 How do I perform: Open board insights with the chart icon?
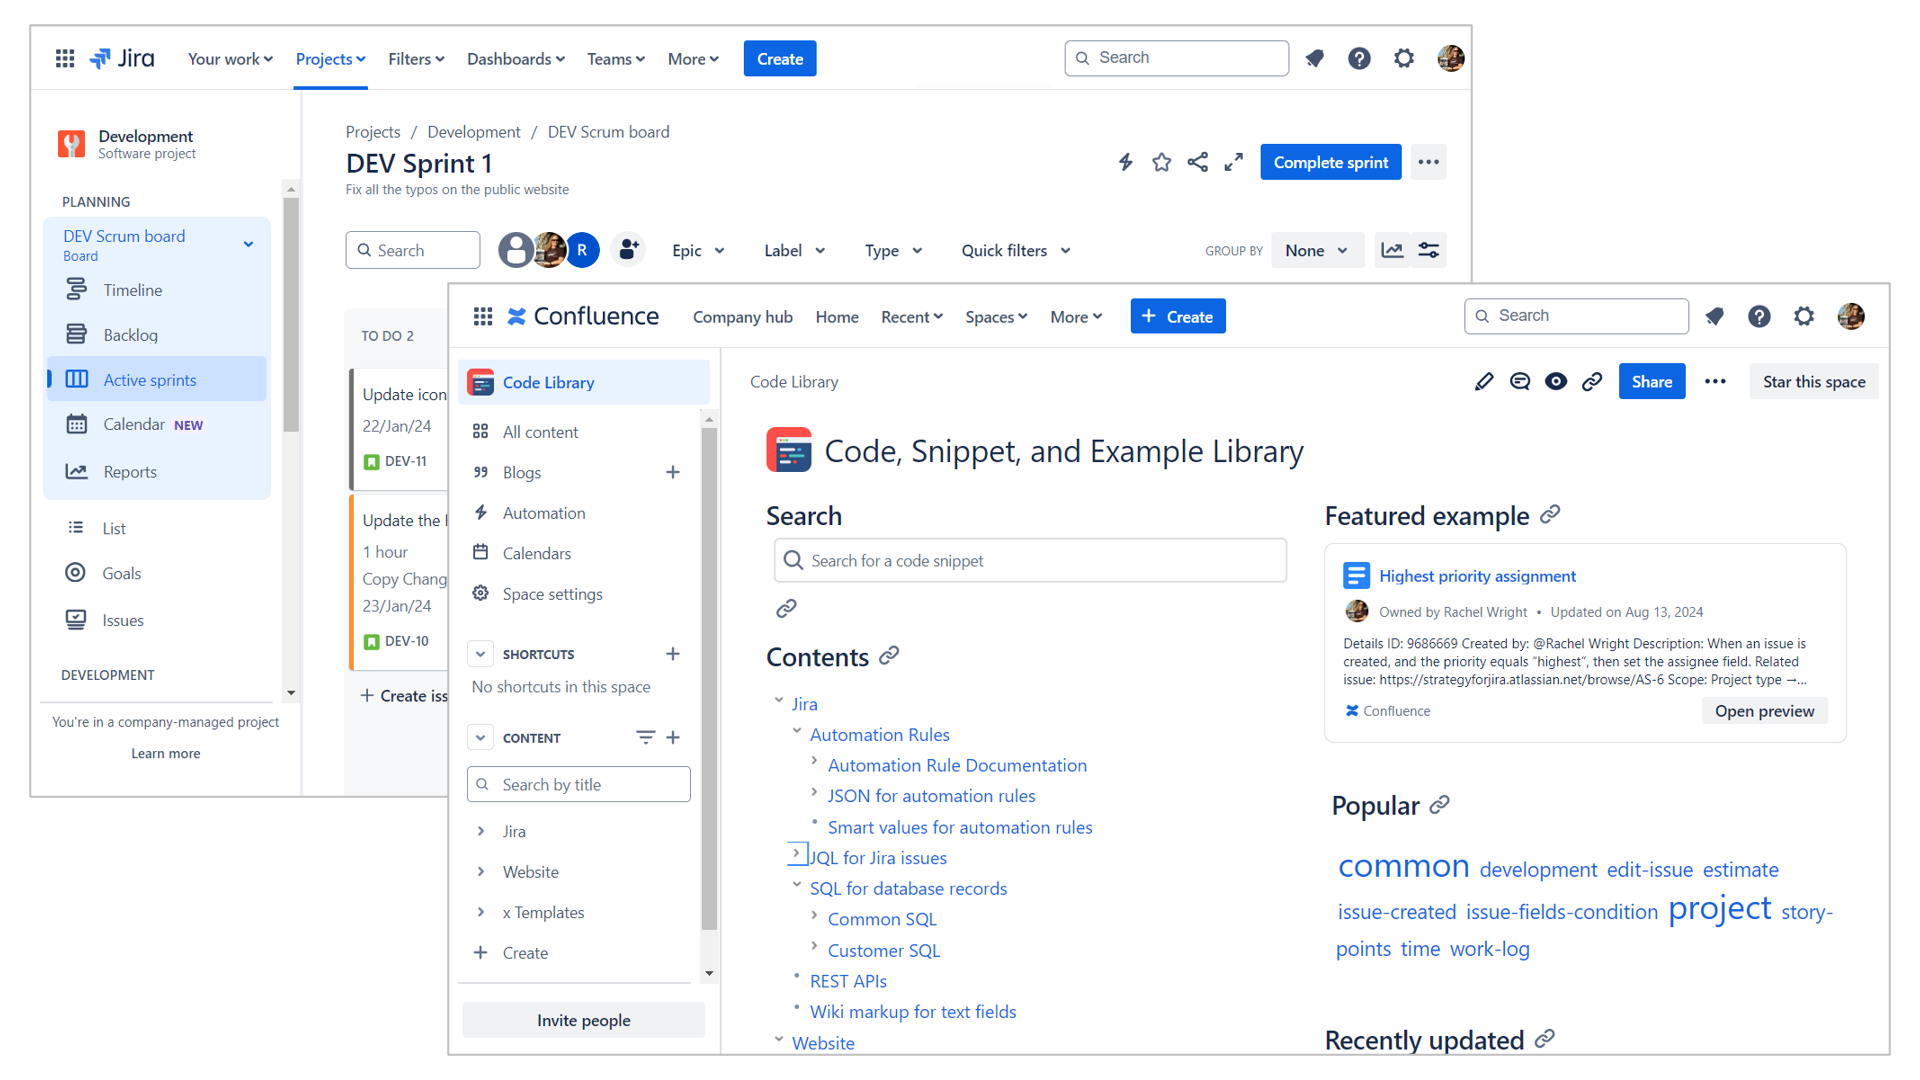(1391, 250)
